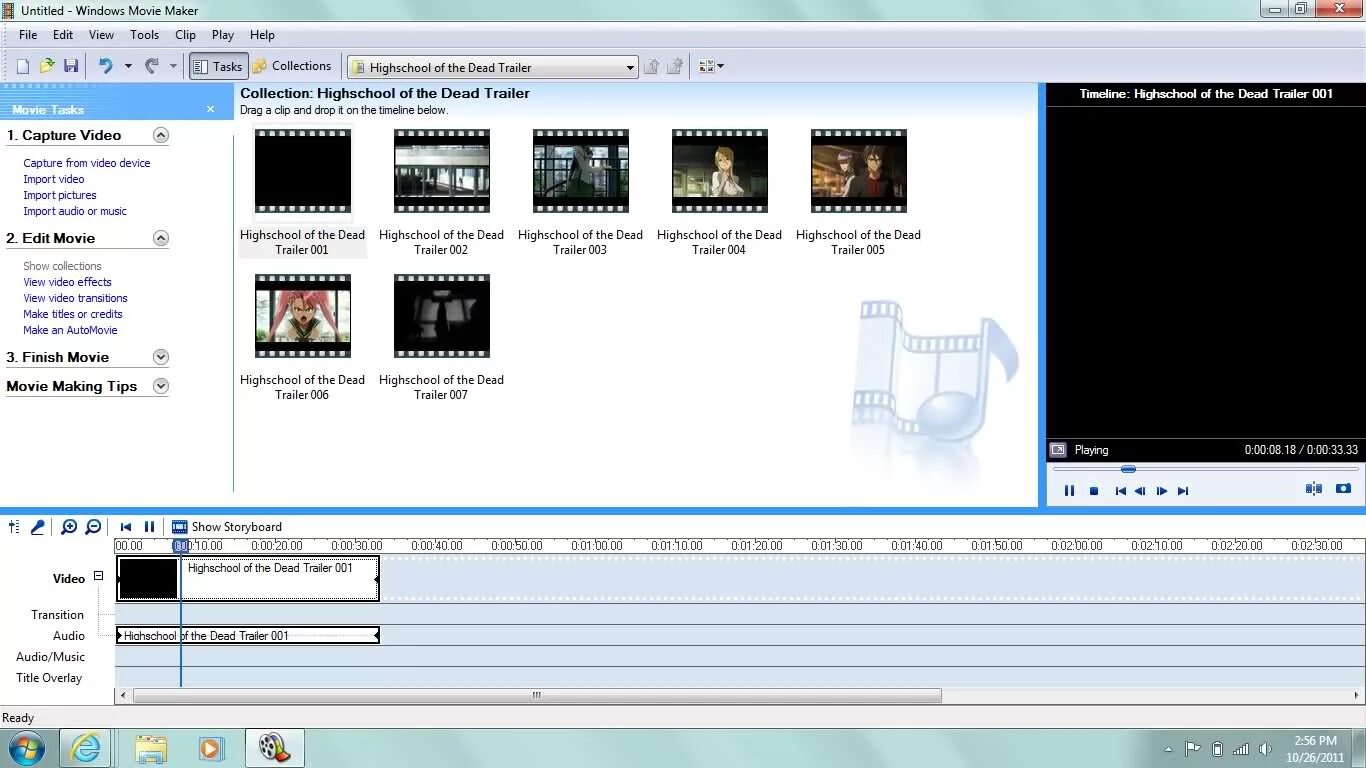Collapse the Edit Movie section
Viewport: 1366px width, 768px height.
coord(161,238)
